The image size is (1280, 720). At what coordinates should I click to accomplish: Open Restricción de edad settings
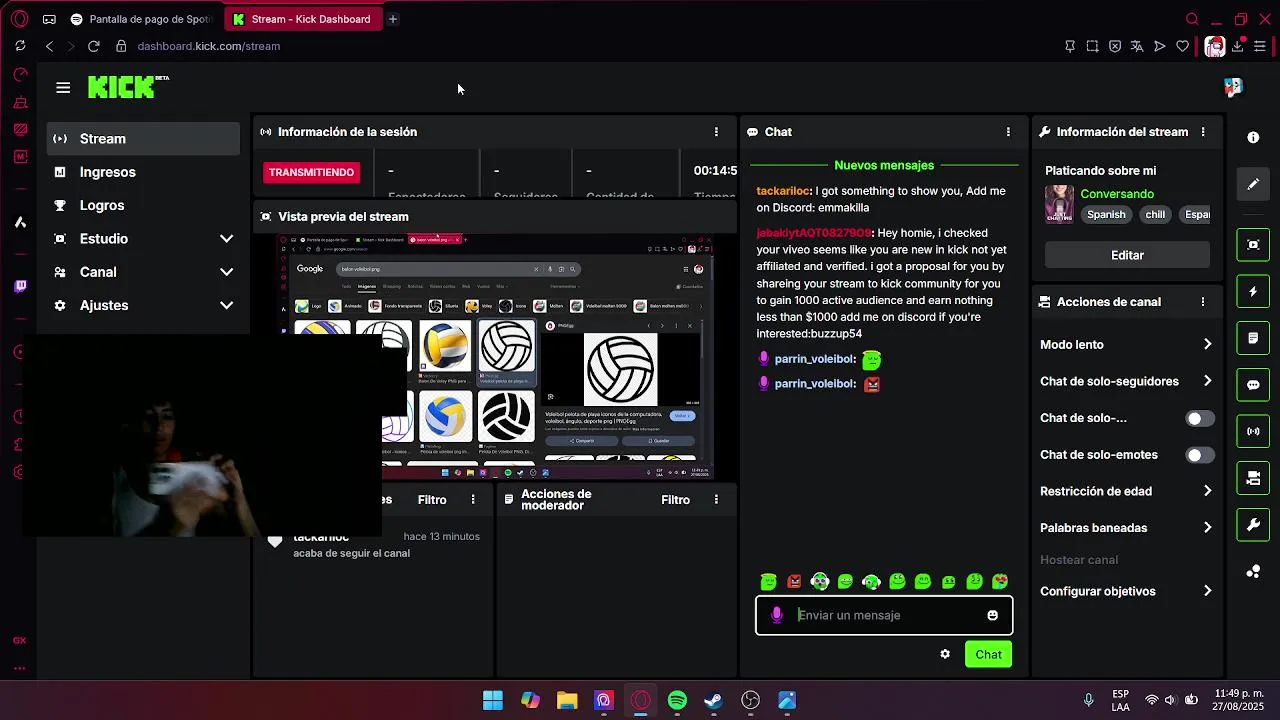(1126, 491)
